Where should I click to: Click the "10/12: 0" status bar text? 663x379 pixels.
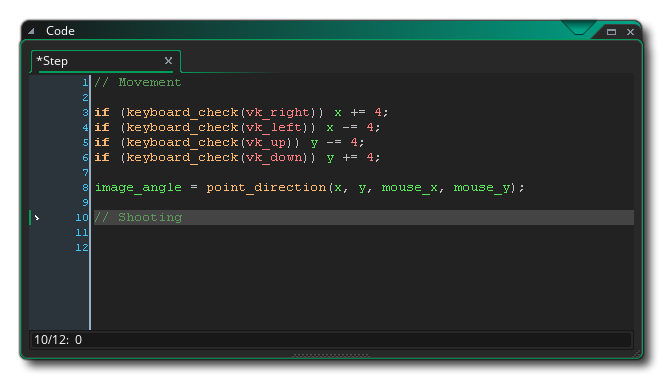[x=58, y=340]
